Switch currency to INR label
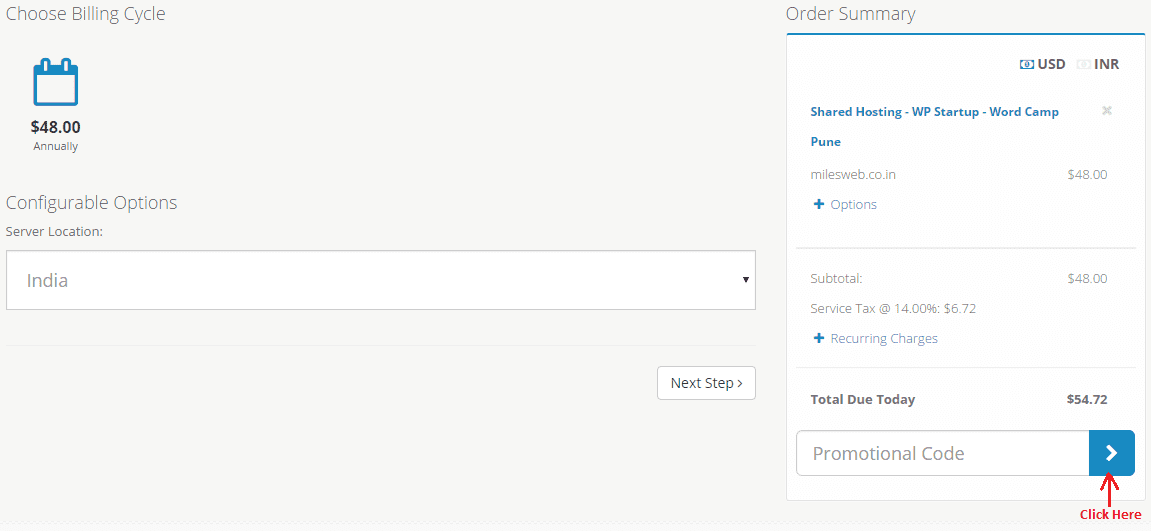Screen dimensions: 1151x531 point(1106,65)
